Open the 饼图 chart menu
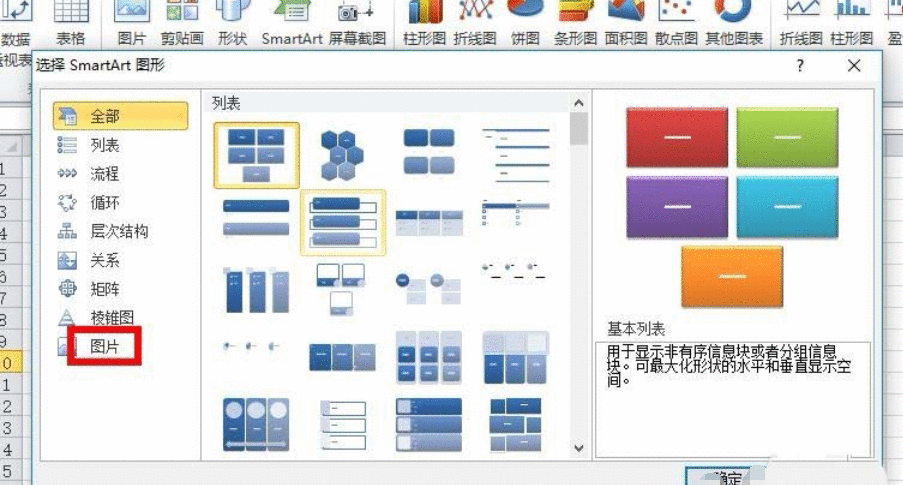Image resolution: width=903 pixels, height=485 pixels. [x=525, y=24]
